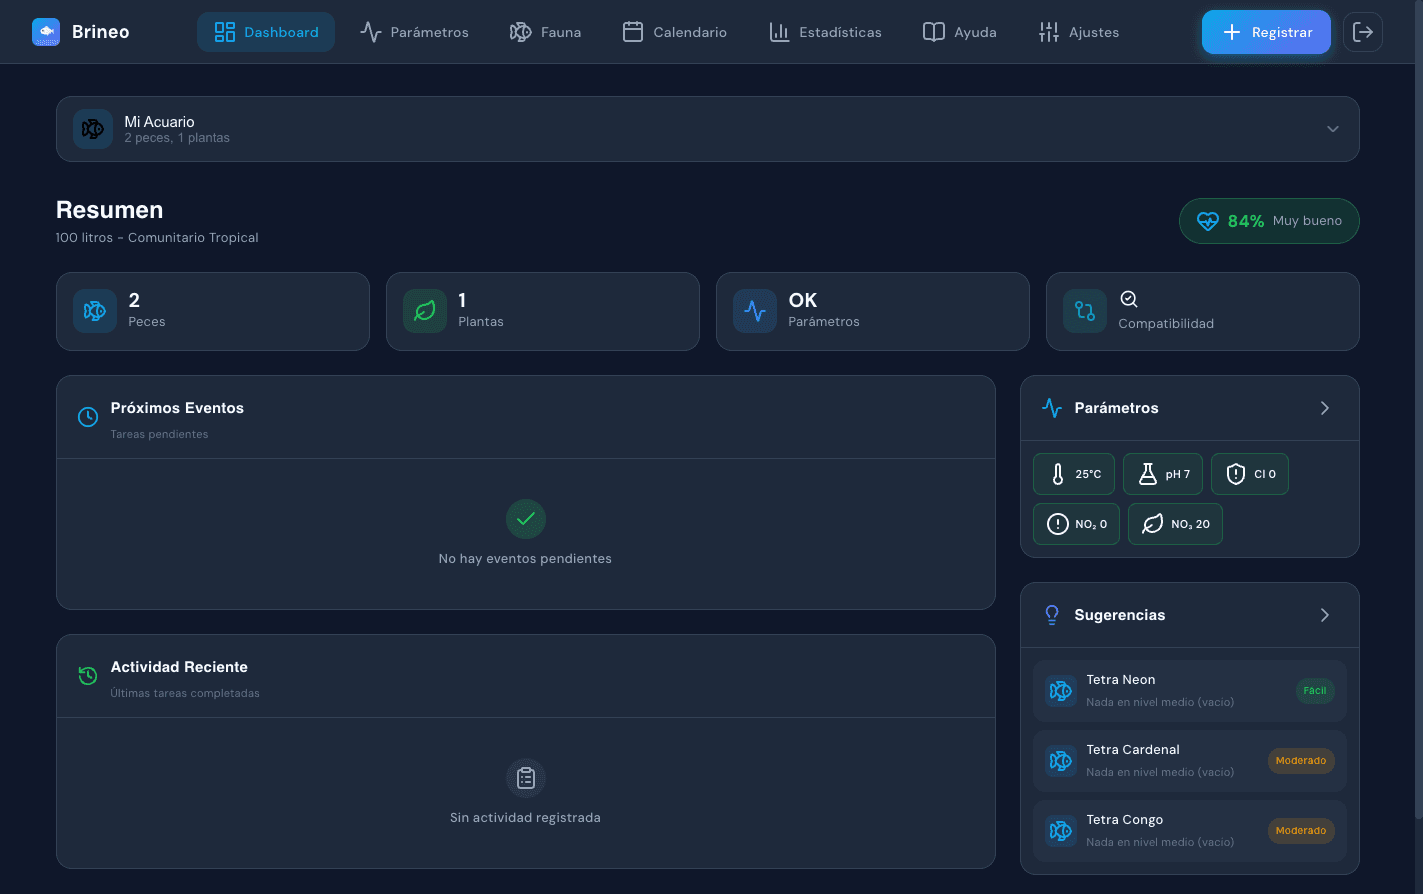1423x894 pixels.
Task: Click '100 litros - Comunitario Tropical' text
Action: click(x=157, y=238)
